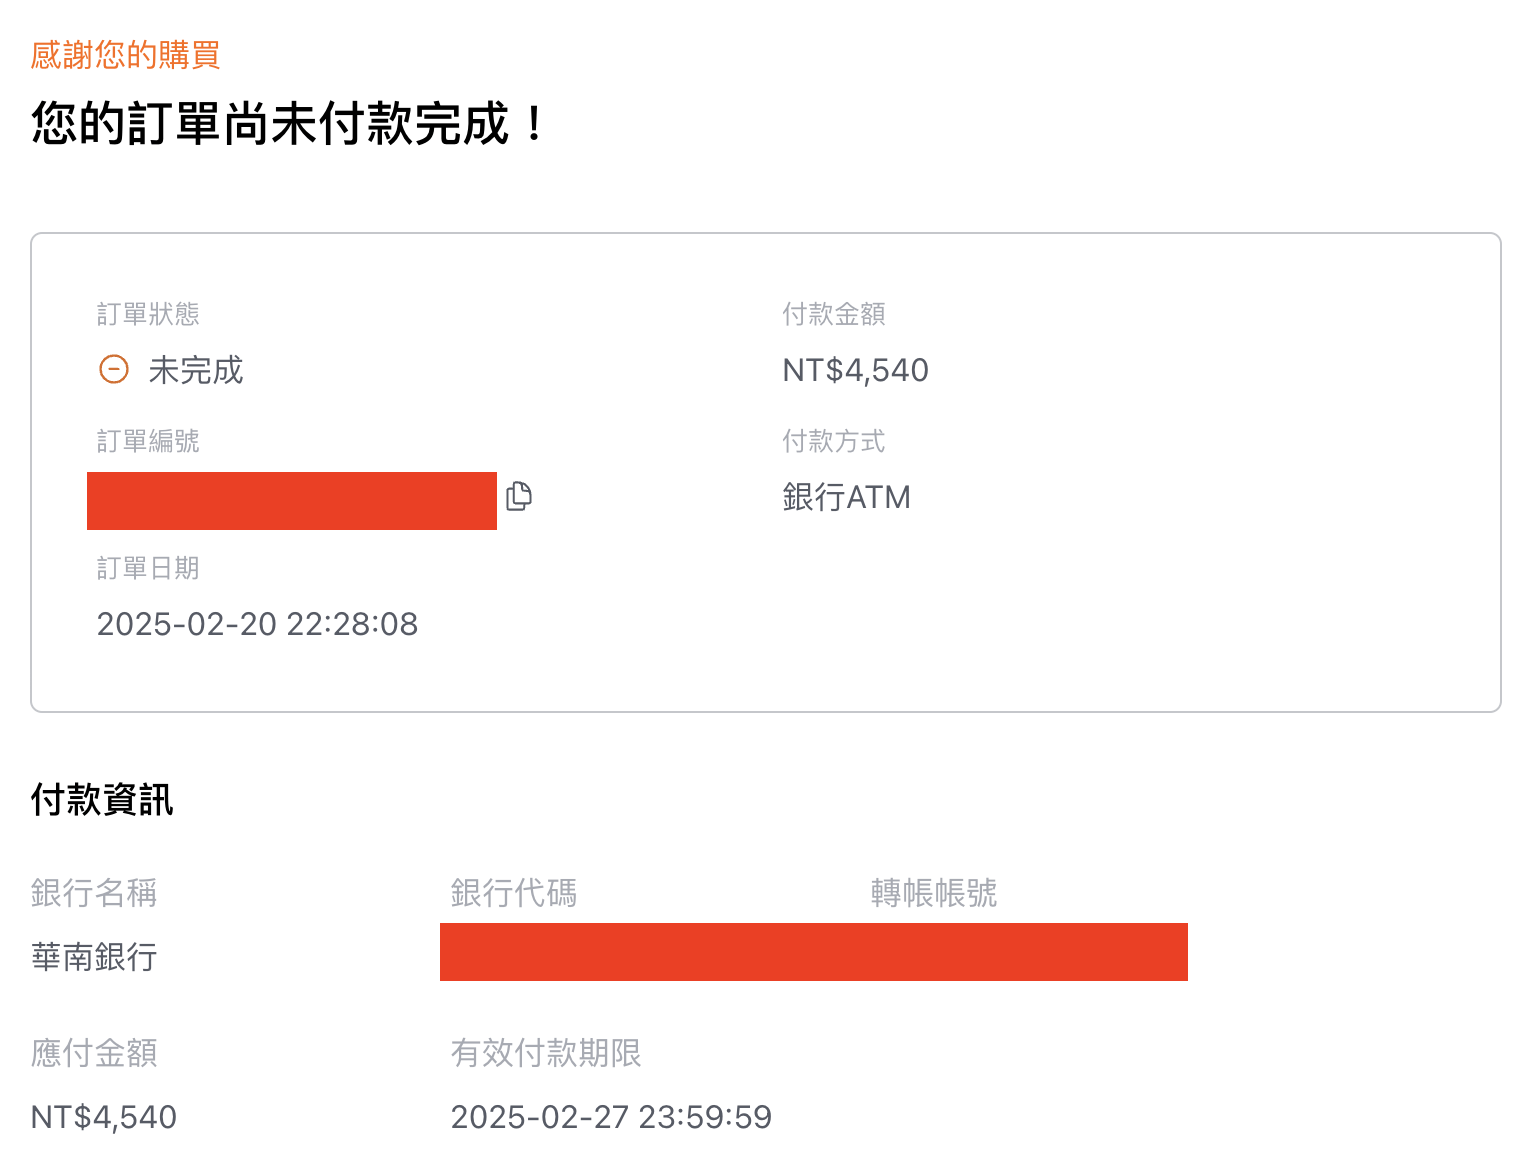Copy the order number with the copy icon
Viewport: 1528px width, 1174px height.
519,496
